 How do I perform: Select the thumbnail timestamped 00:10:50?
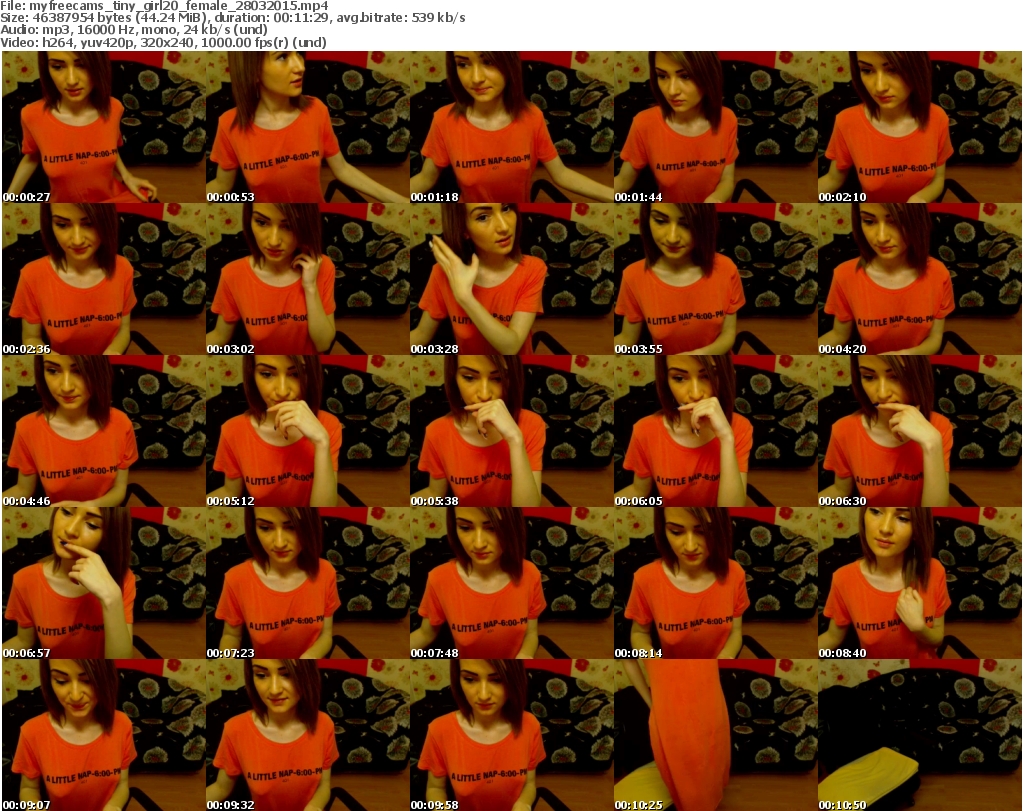click(x=920, y=735)
